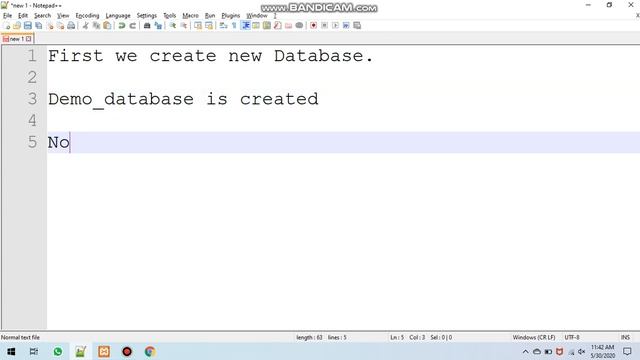Open the ? help menu
Image resolution: width=640 pixels, height=360 pixels.
[x=275, y=16]
